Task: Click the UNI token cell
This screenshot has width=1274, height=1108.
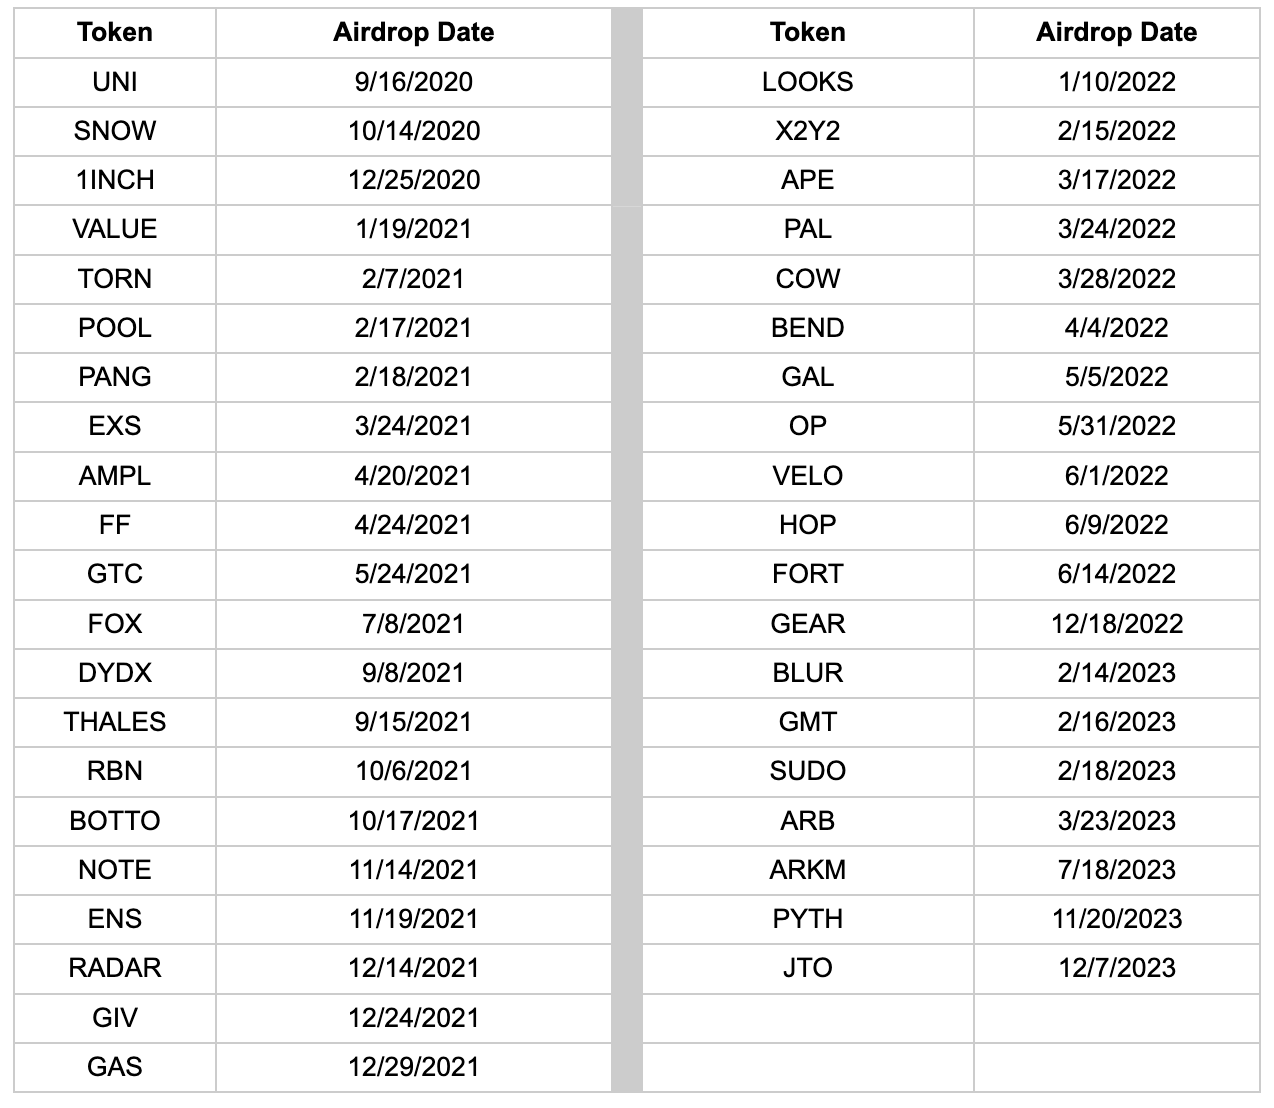Action: 115,82
